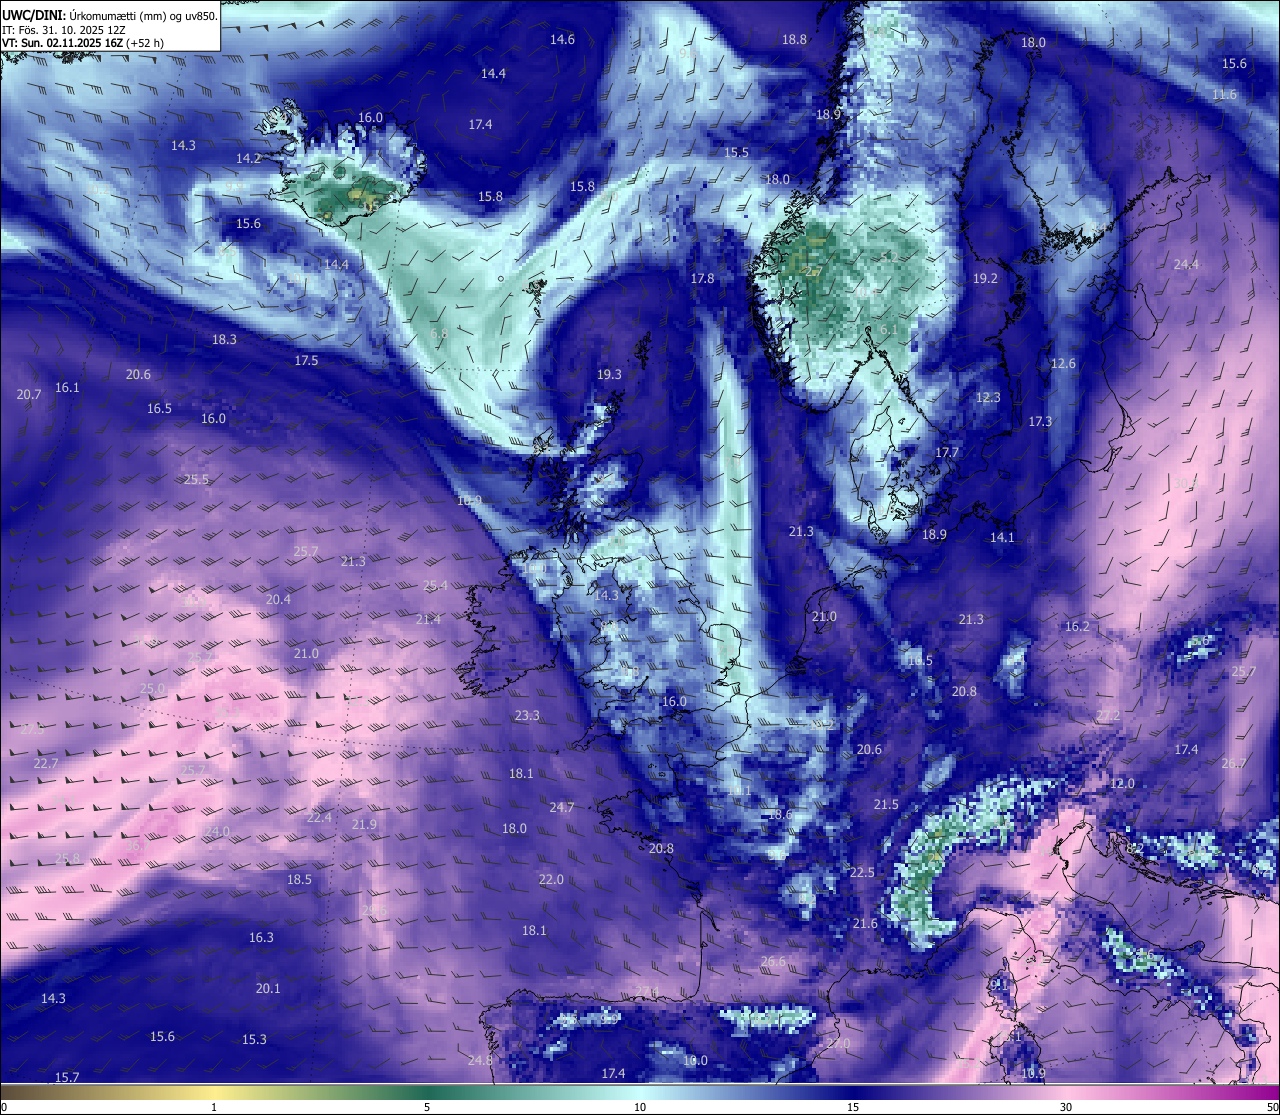Click the 18.6 value over France
Image resolution: width=1280 pixels, height=1115 pixels.
(x=780, y=815)
